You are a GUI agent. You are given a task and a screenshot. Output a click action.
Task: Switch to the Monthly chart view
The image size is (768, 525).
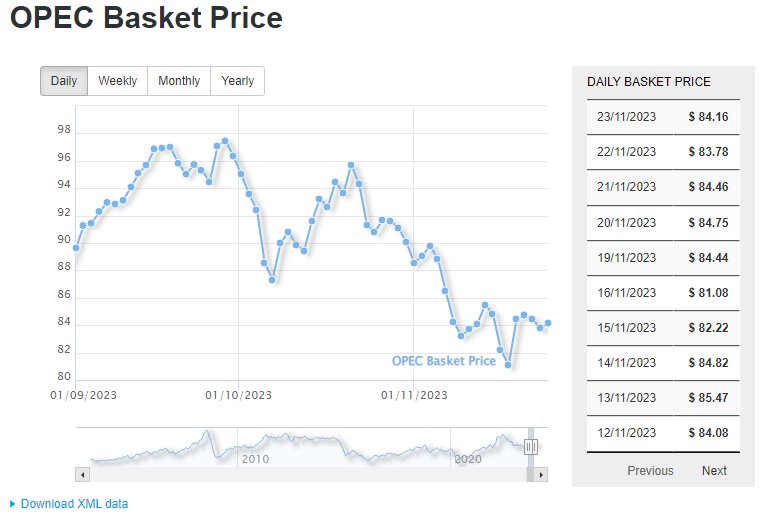click(179, 81)
